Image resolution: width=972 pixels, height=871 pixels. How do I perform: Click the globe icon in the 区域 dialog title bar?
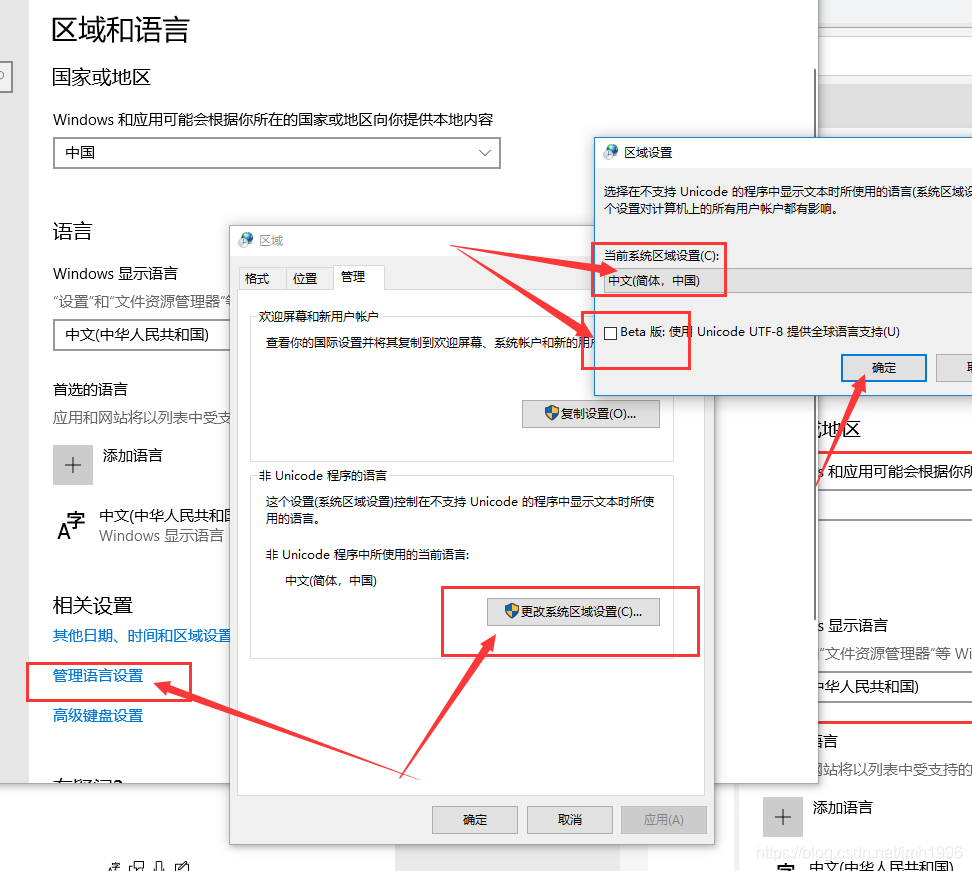coord(245,239)
